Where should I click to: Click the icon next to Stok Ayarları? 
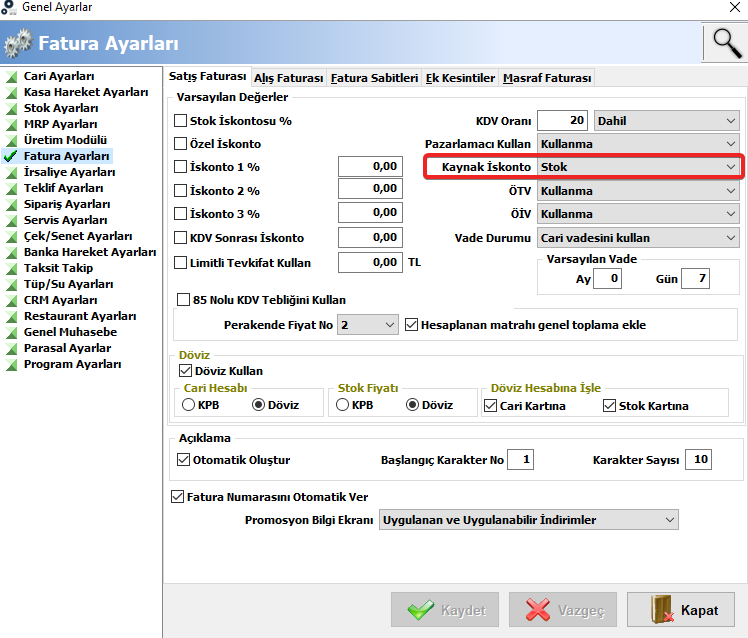tap(11, 109)
